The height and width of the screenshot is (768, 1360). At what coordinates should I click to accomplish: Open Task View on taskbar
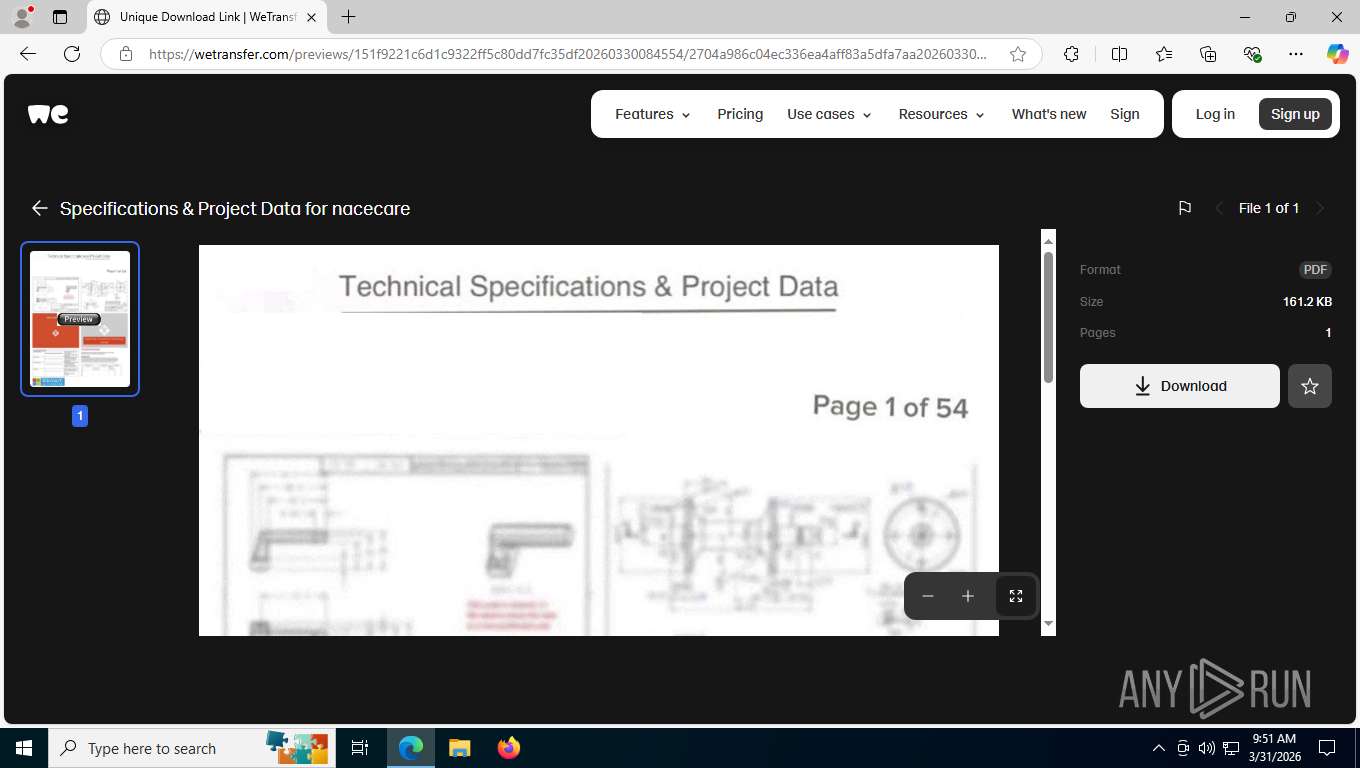tap(360, 748)
